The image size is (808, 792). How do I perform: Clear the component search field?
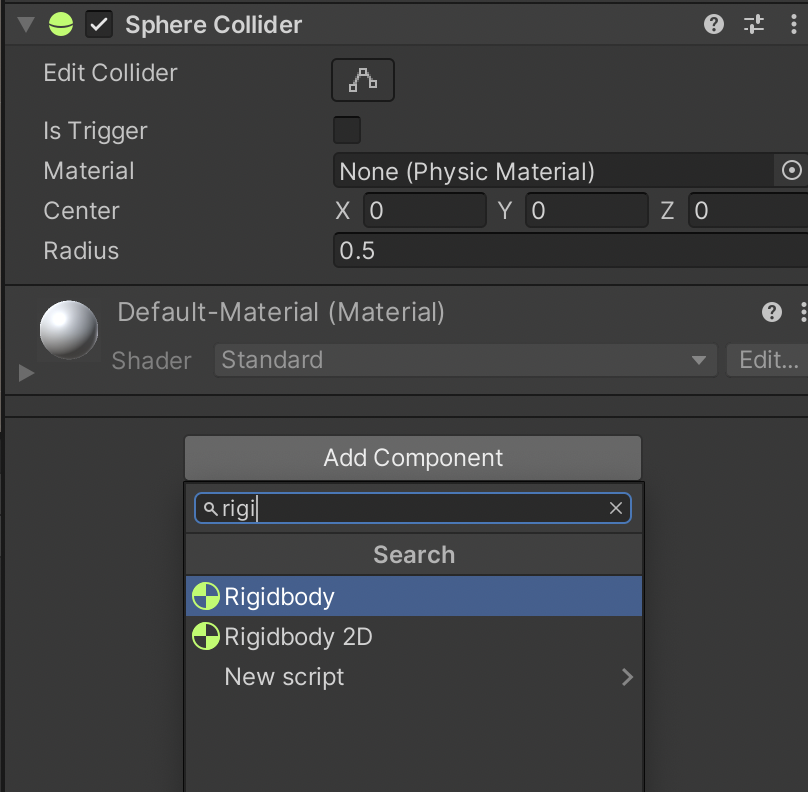pyautogui.click(x=616, y=509)
